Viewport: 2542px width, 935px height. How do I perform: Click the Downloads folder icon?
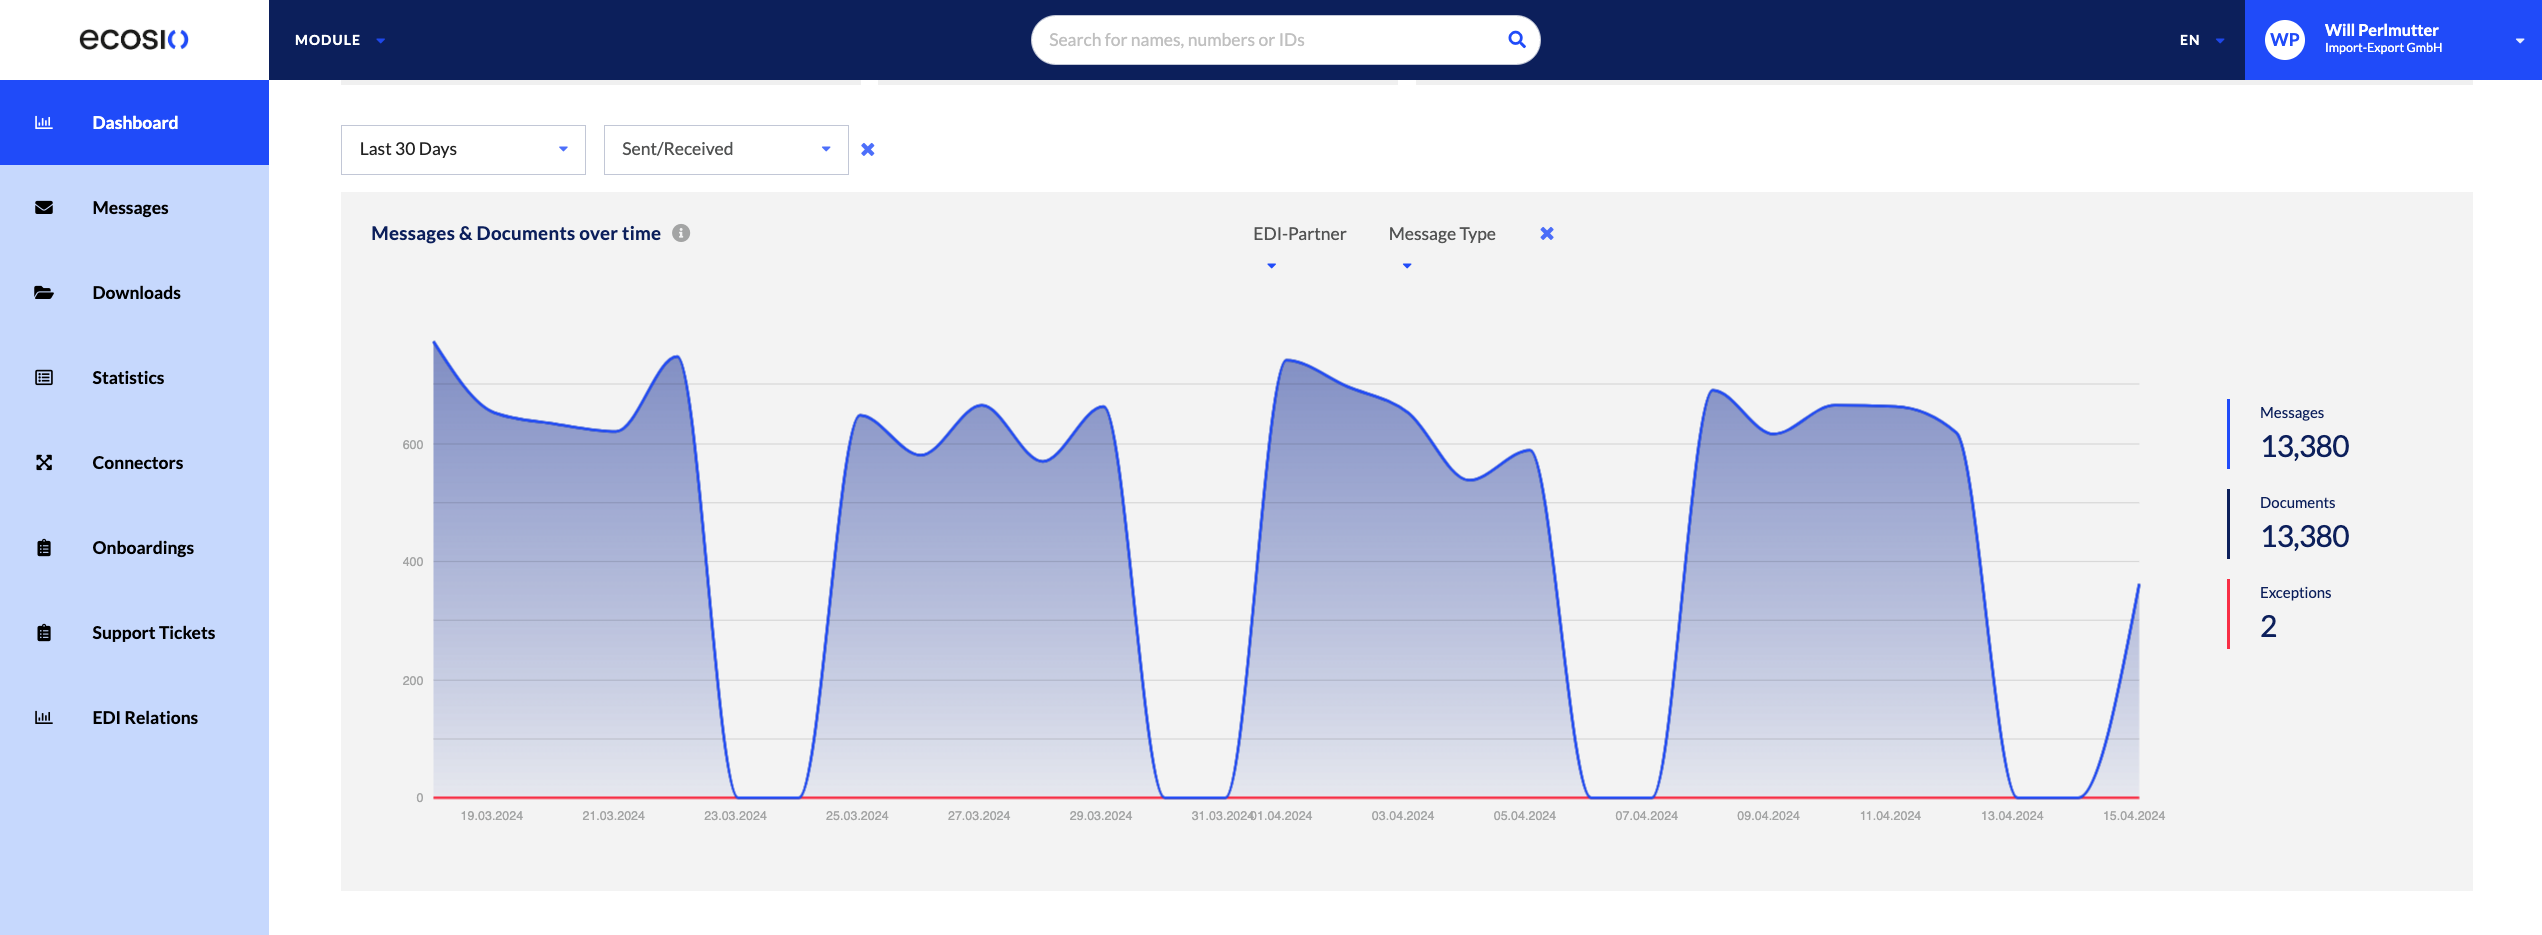pos(44,293)
